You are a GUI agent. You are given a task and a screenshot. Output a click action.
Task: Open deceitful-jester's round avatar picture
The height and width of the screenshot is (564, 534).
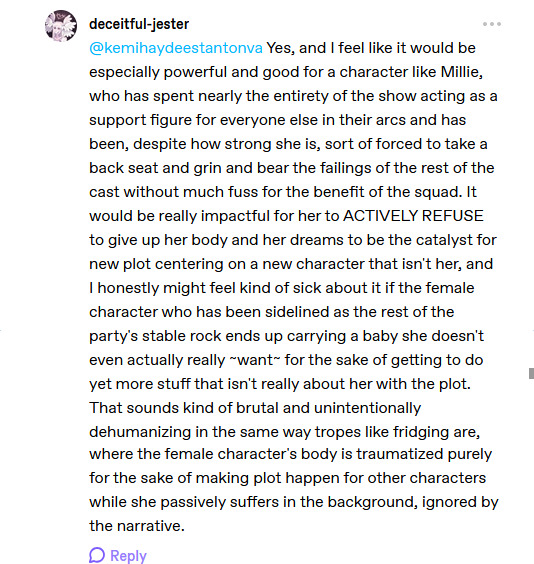coord(61,26)
